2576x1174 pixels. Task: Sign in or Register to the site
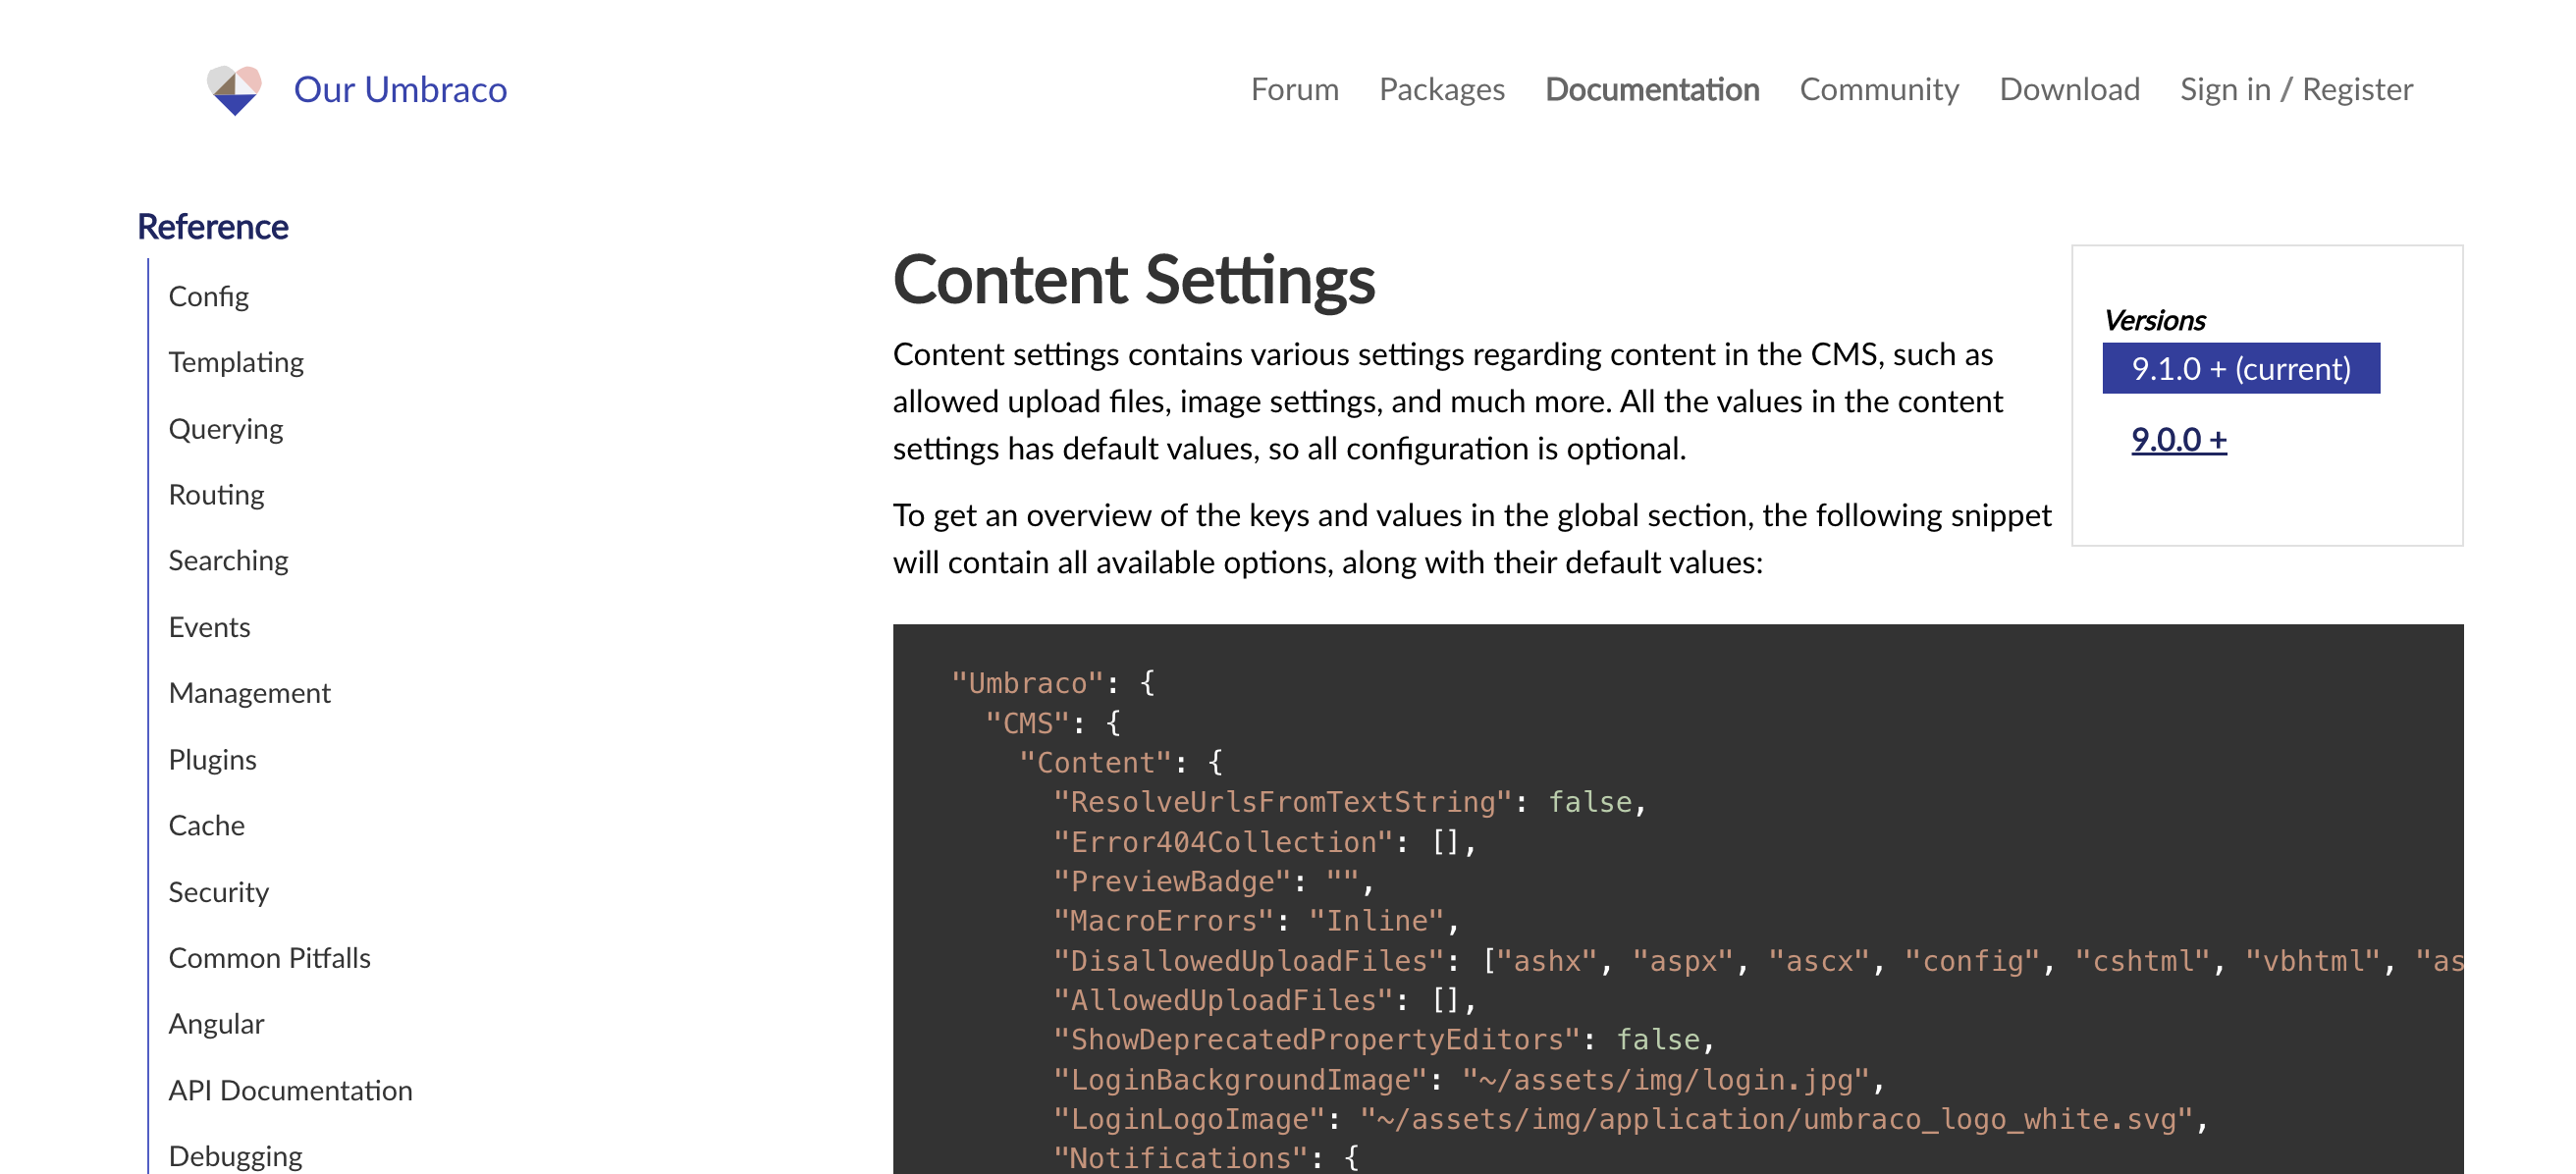(2296, 89)
